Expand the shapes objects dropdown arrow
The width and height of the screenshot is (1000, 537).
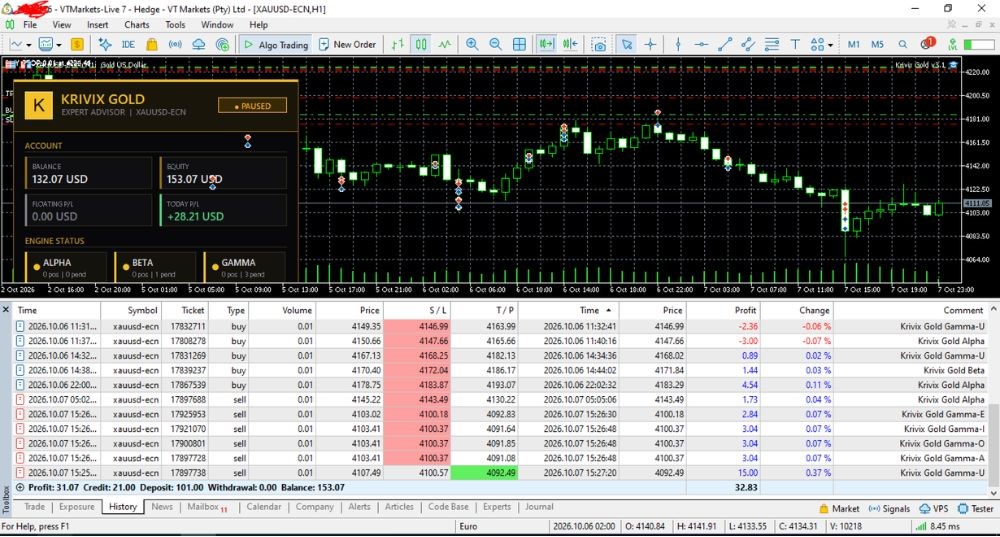(830, 45)
